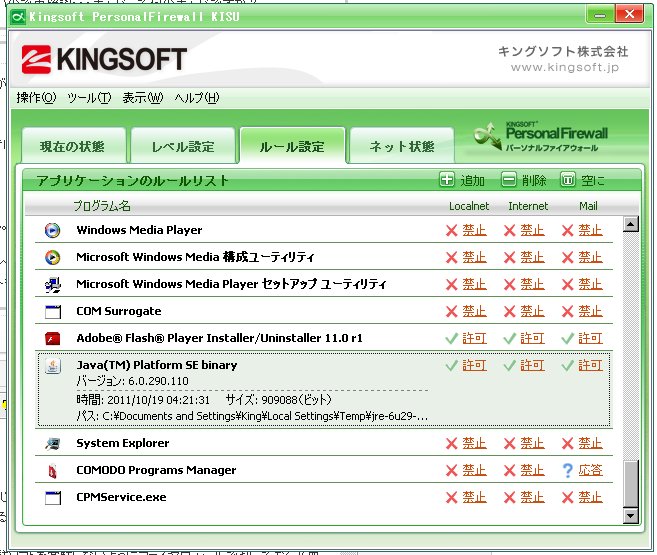Click the COM Surrogate window icon
The height and width of the screenshot is (555, 657).
click(x=53, y=312)
